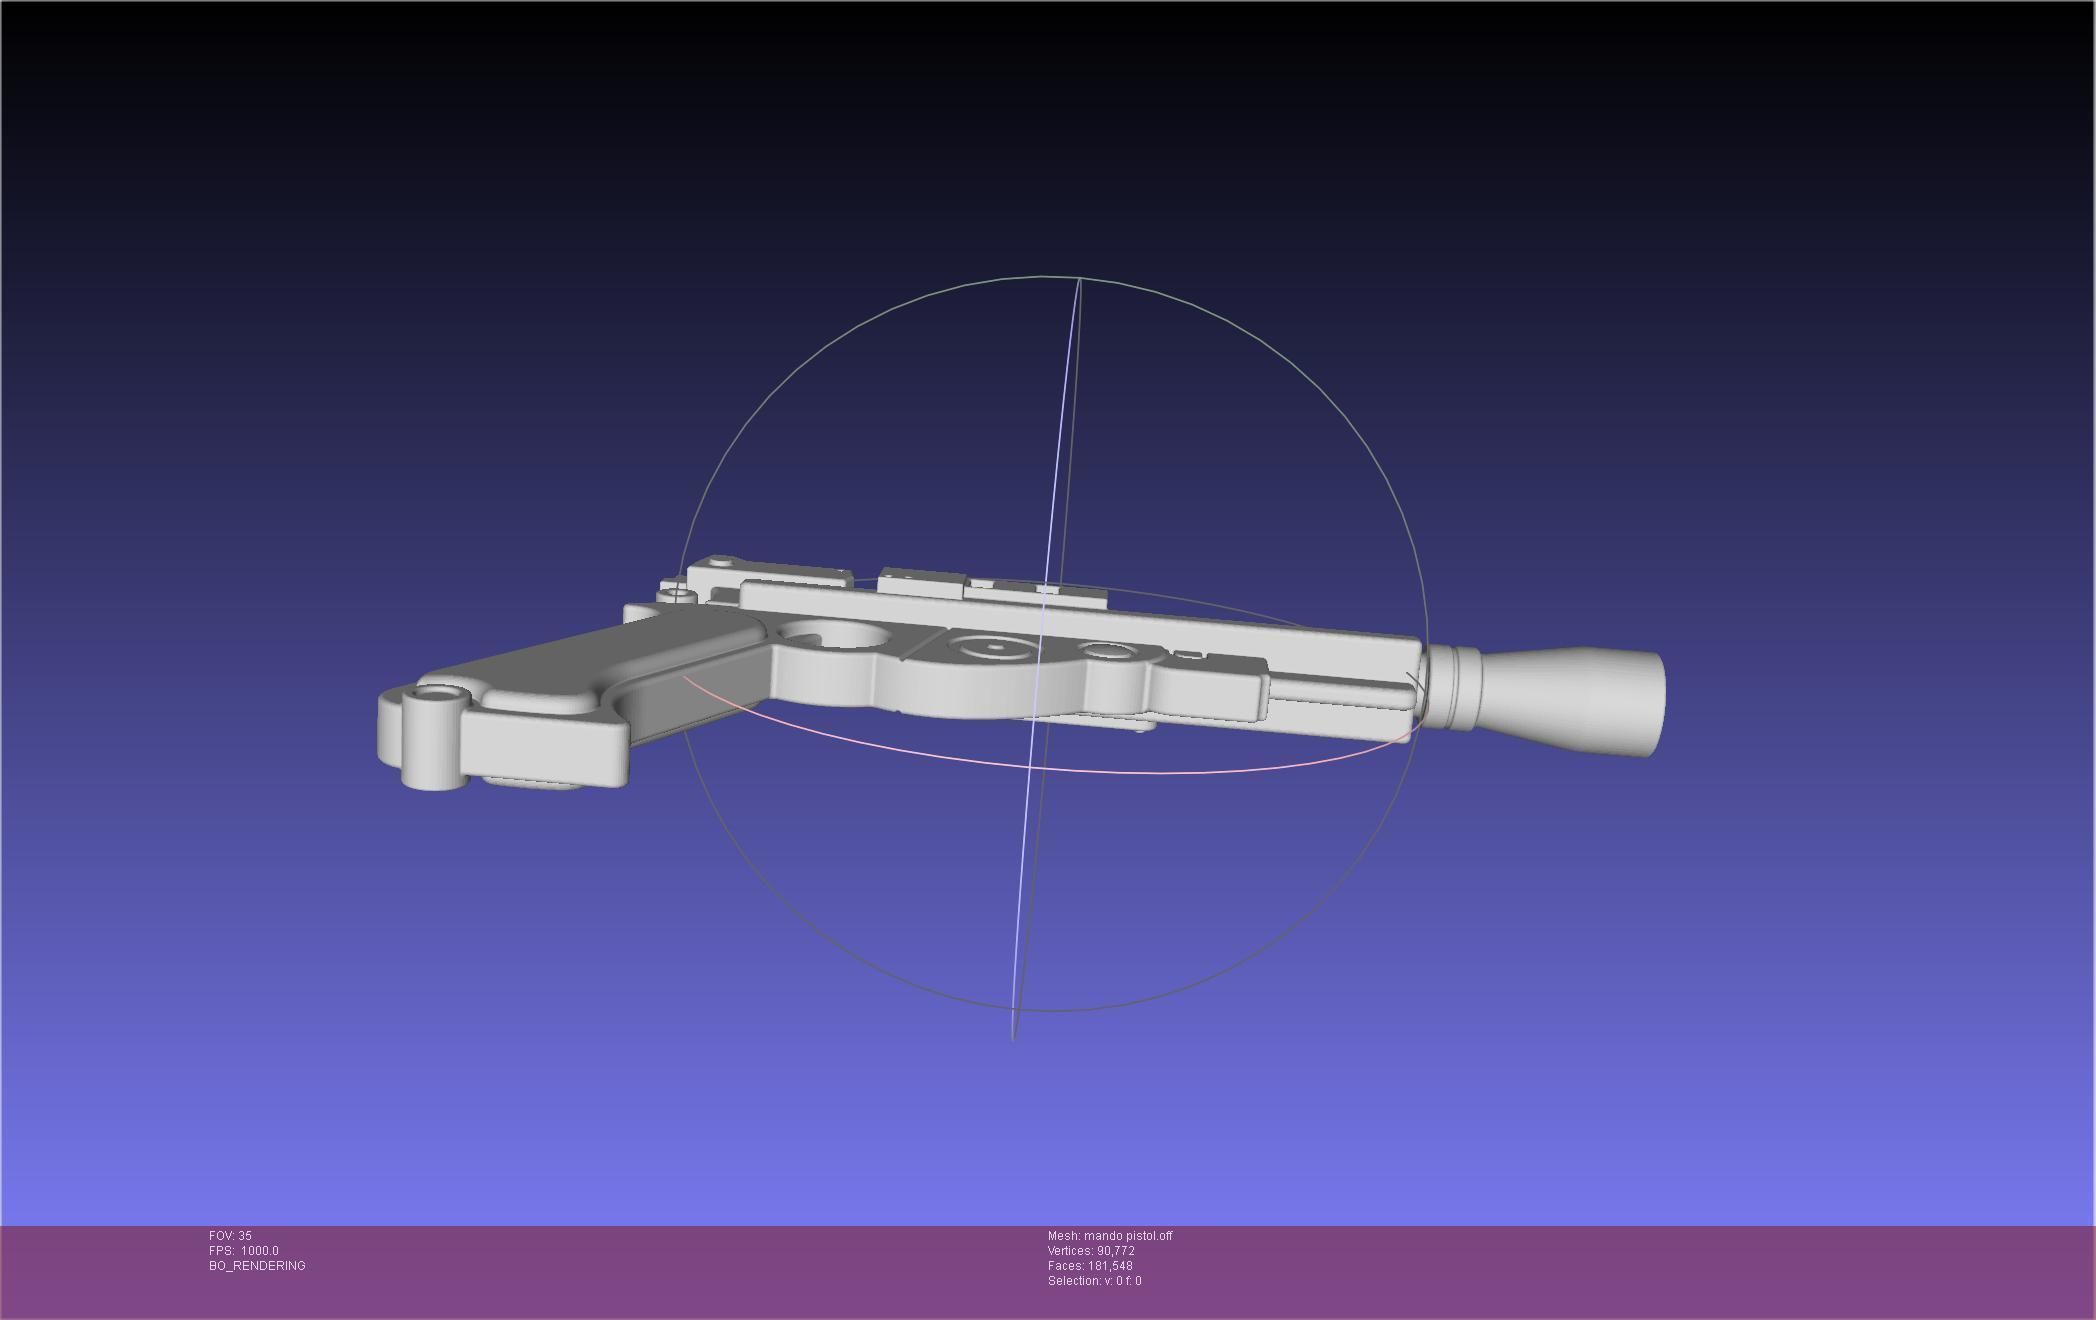2096x1320 pixels.
Task: Click the 'Vertices: 90,772' info text
Action: click(1091, 1251)
